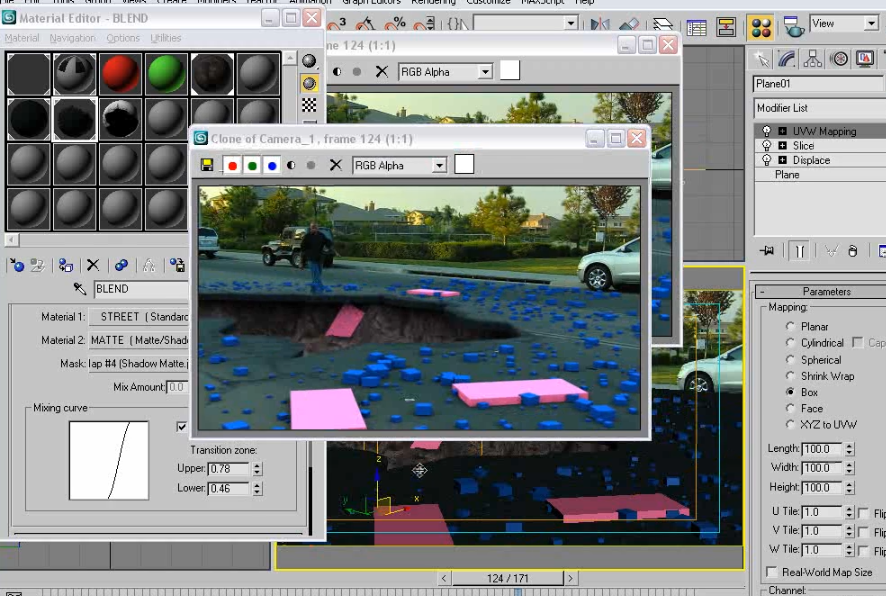Pick material from object with eyedropper

[x=80, y=289]
